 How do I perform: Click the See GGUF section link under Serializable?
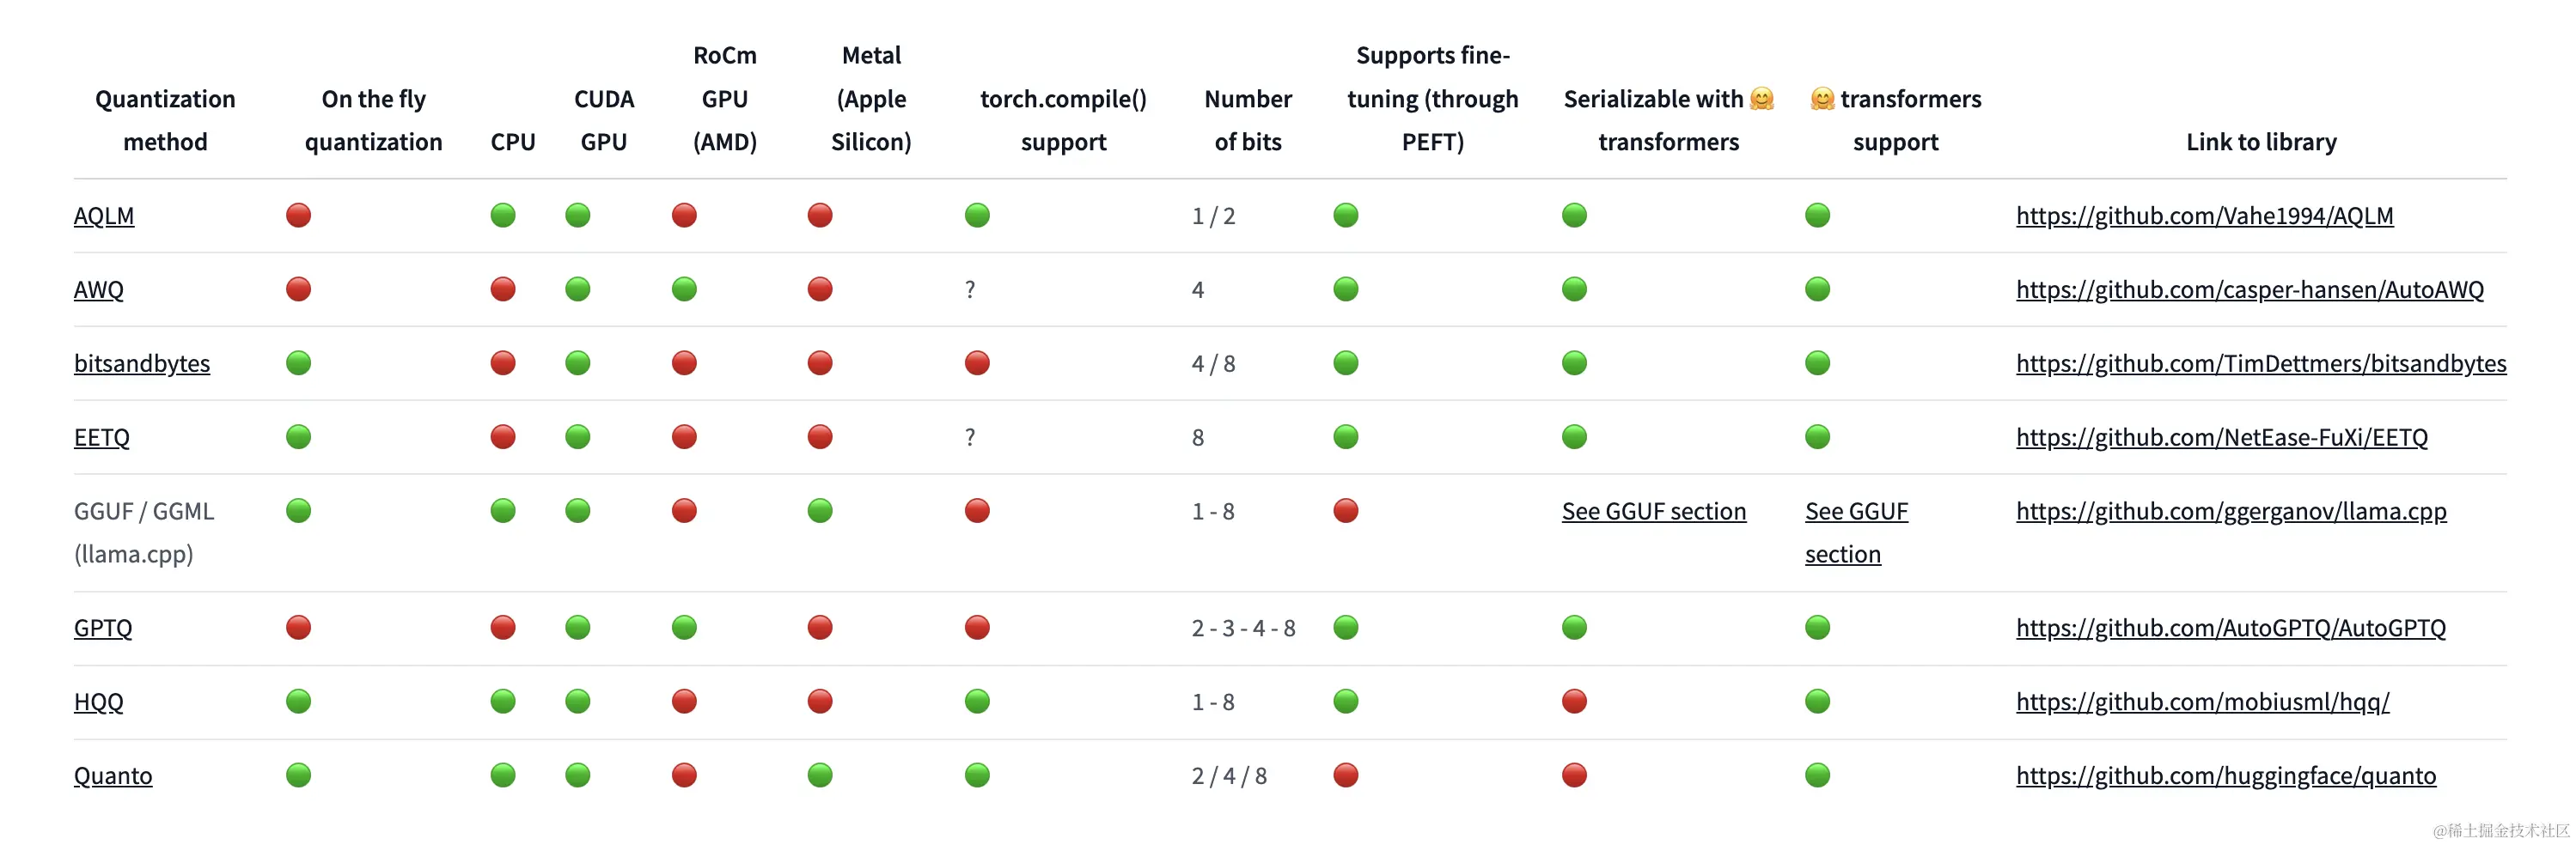pos(1654,512)
